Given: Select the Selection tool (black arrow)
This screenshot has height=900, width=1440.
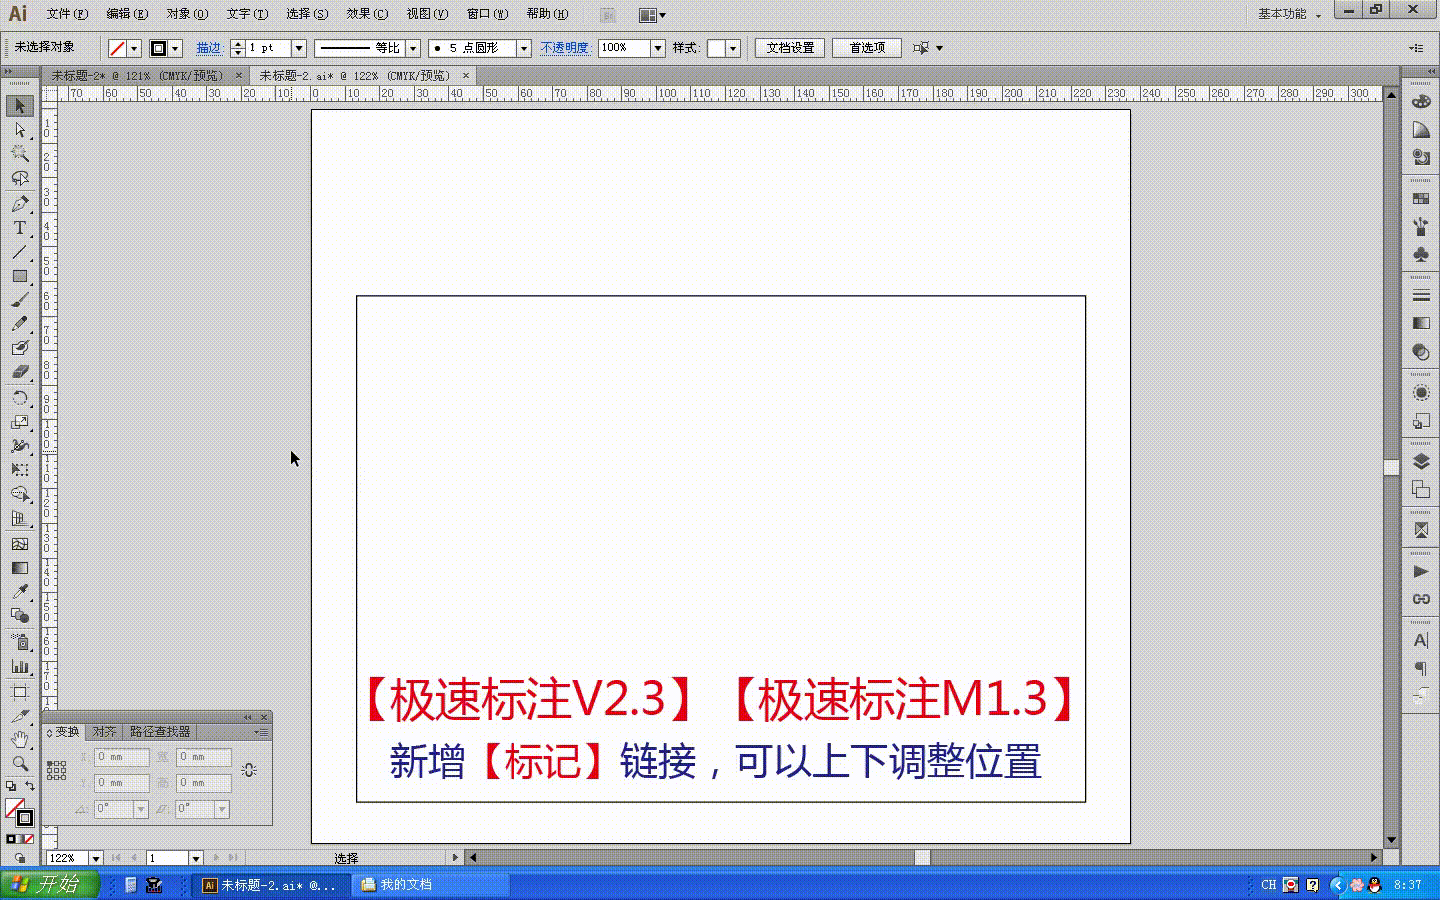Looking at the screenshot, I should click(19, 106).
